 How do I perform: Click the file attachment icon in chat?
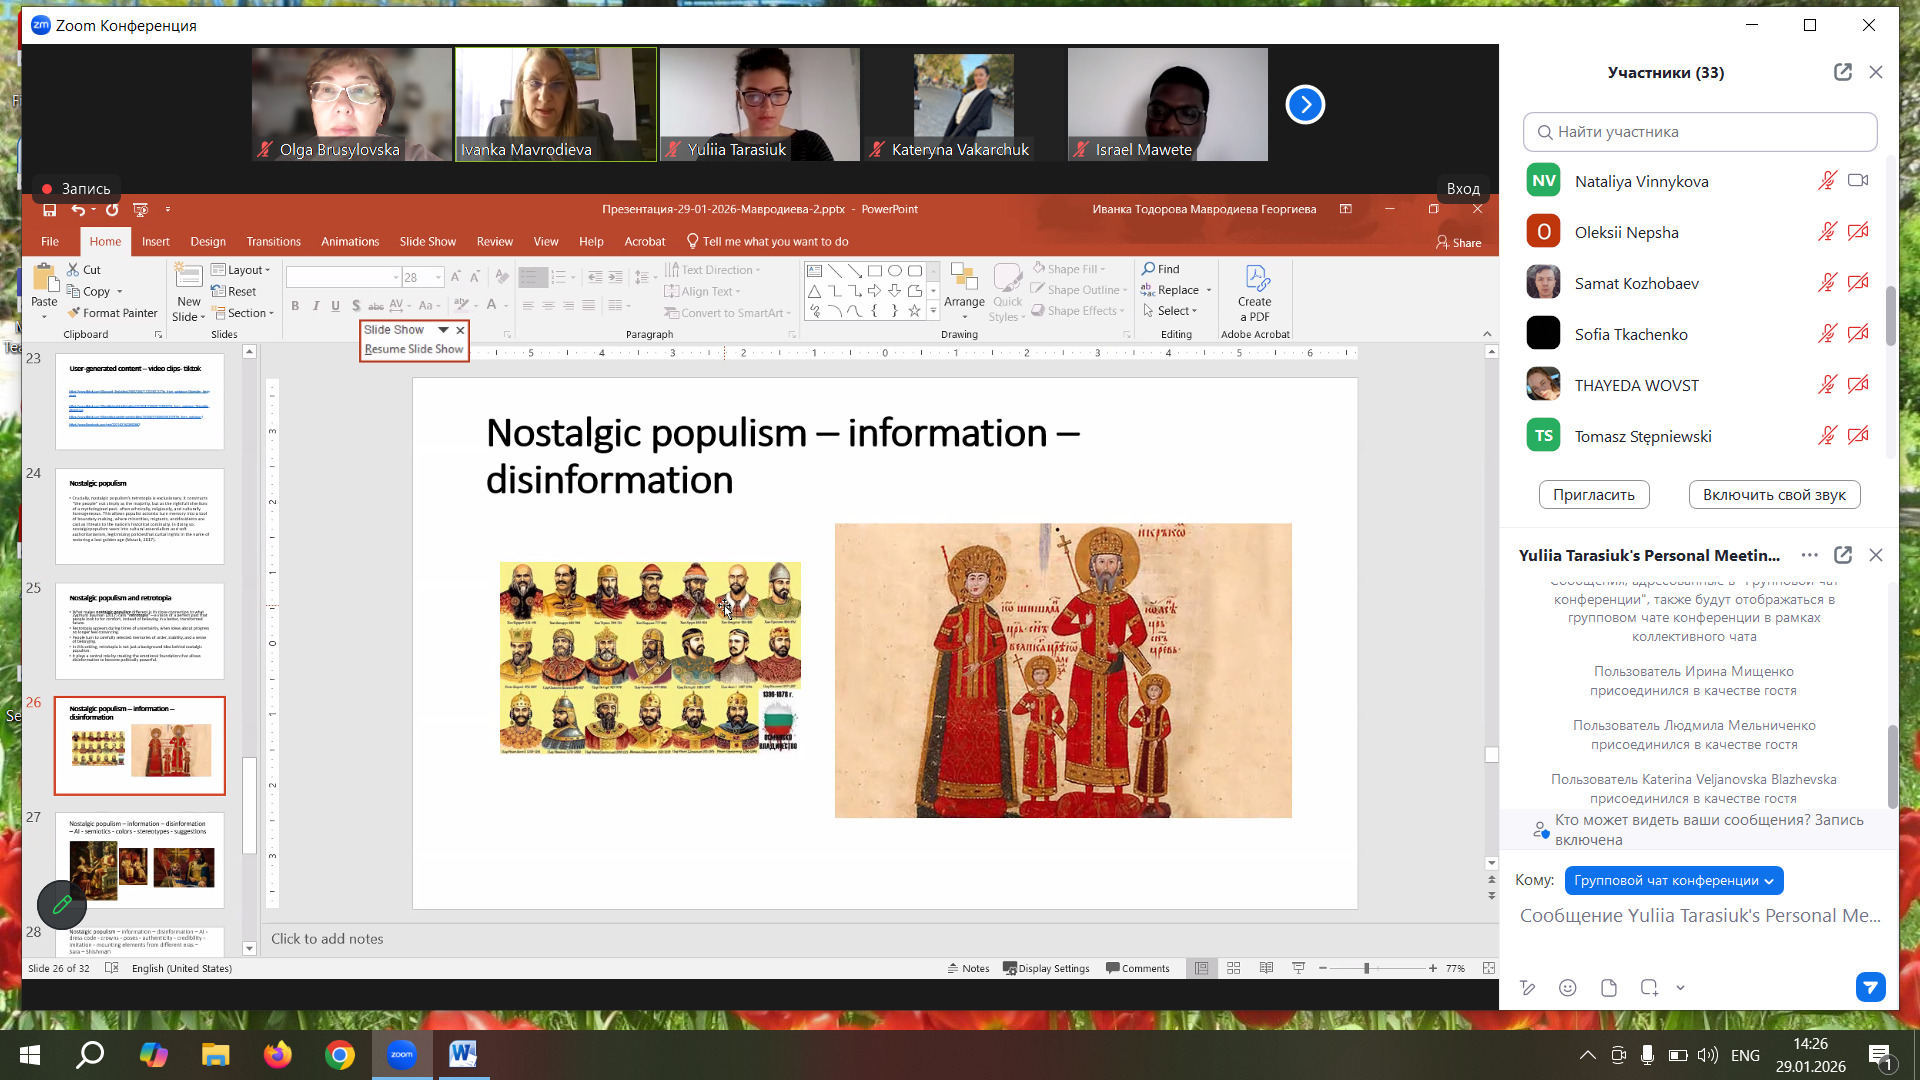[1608, 988]
